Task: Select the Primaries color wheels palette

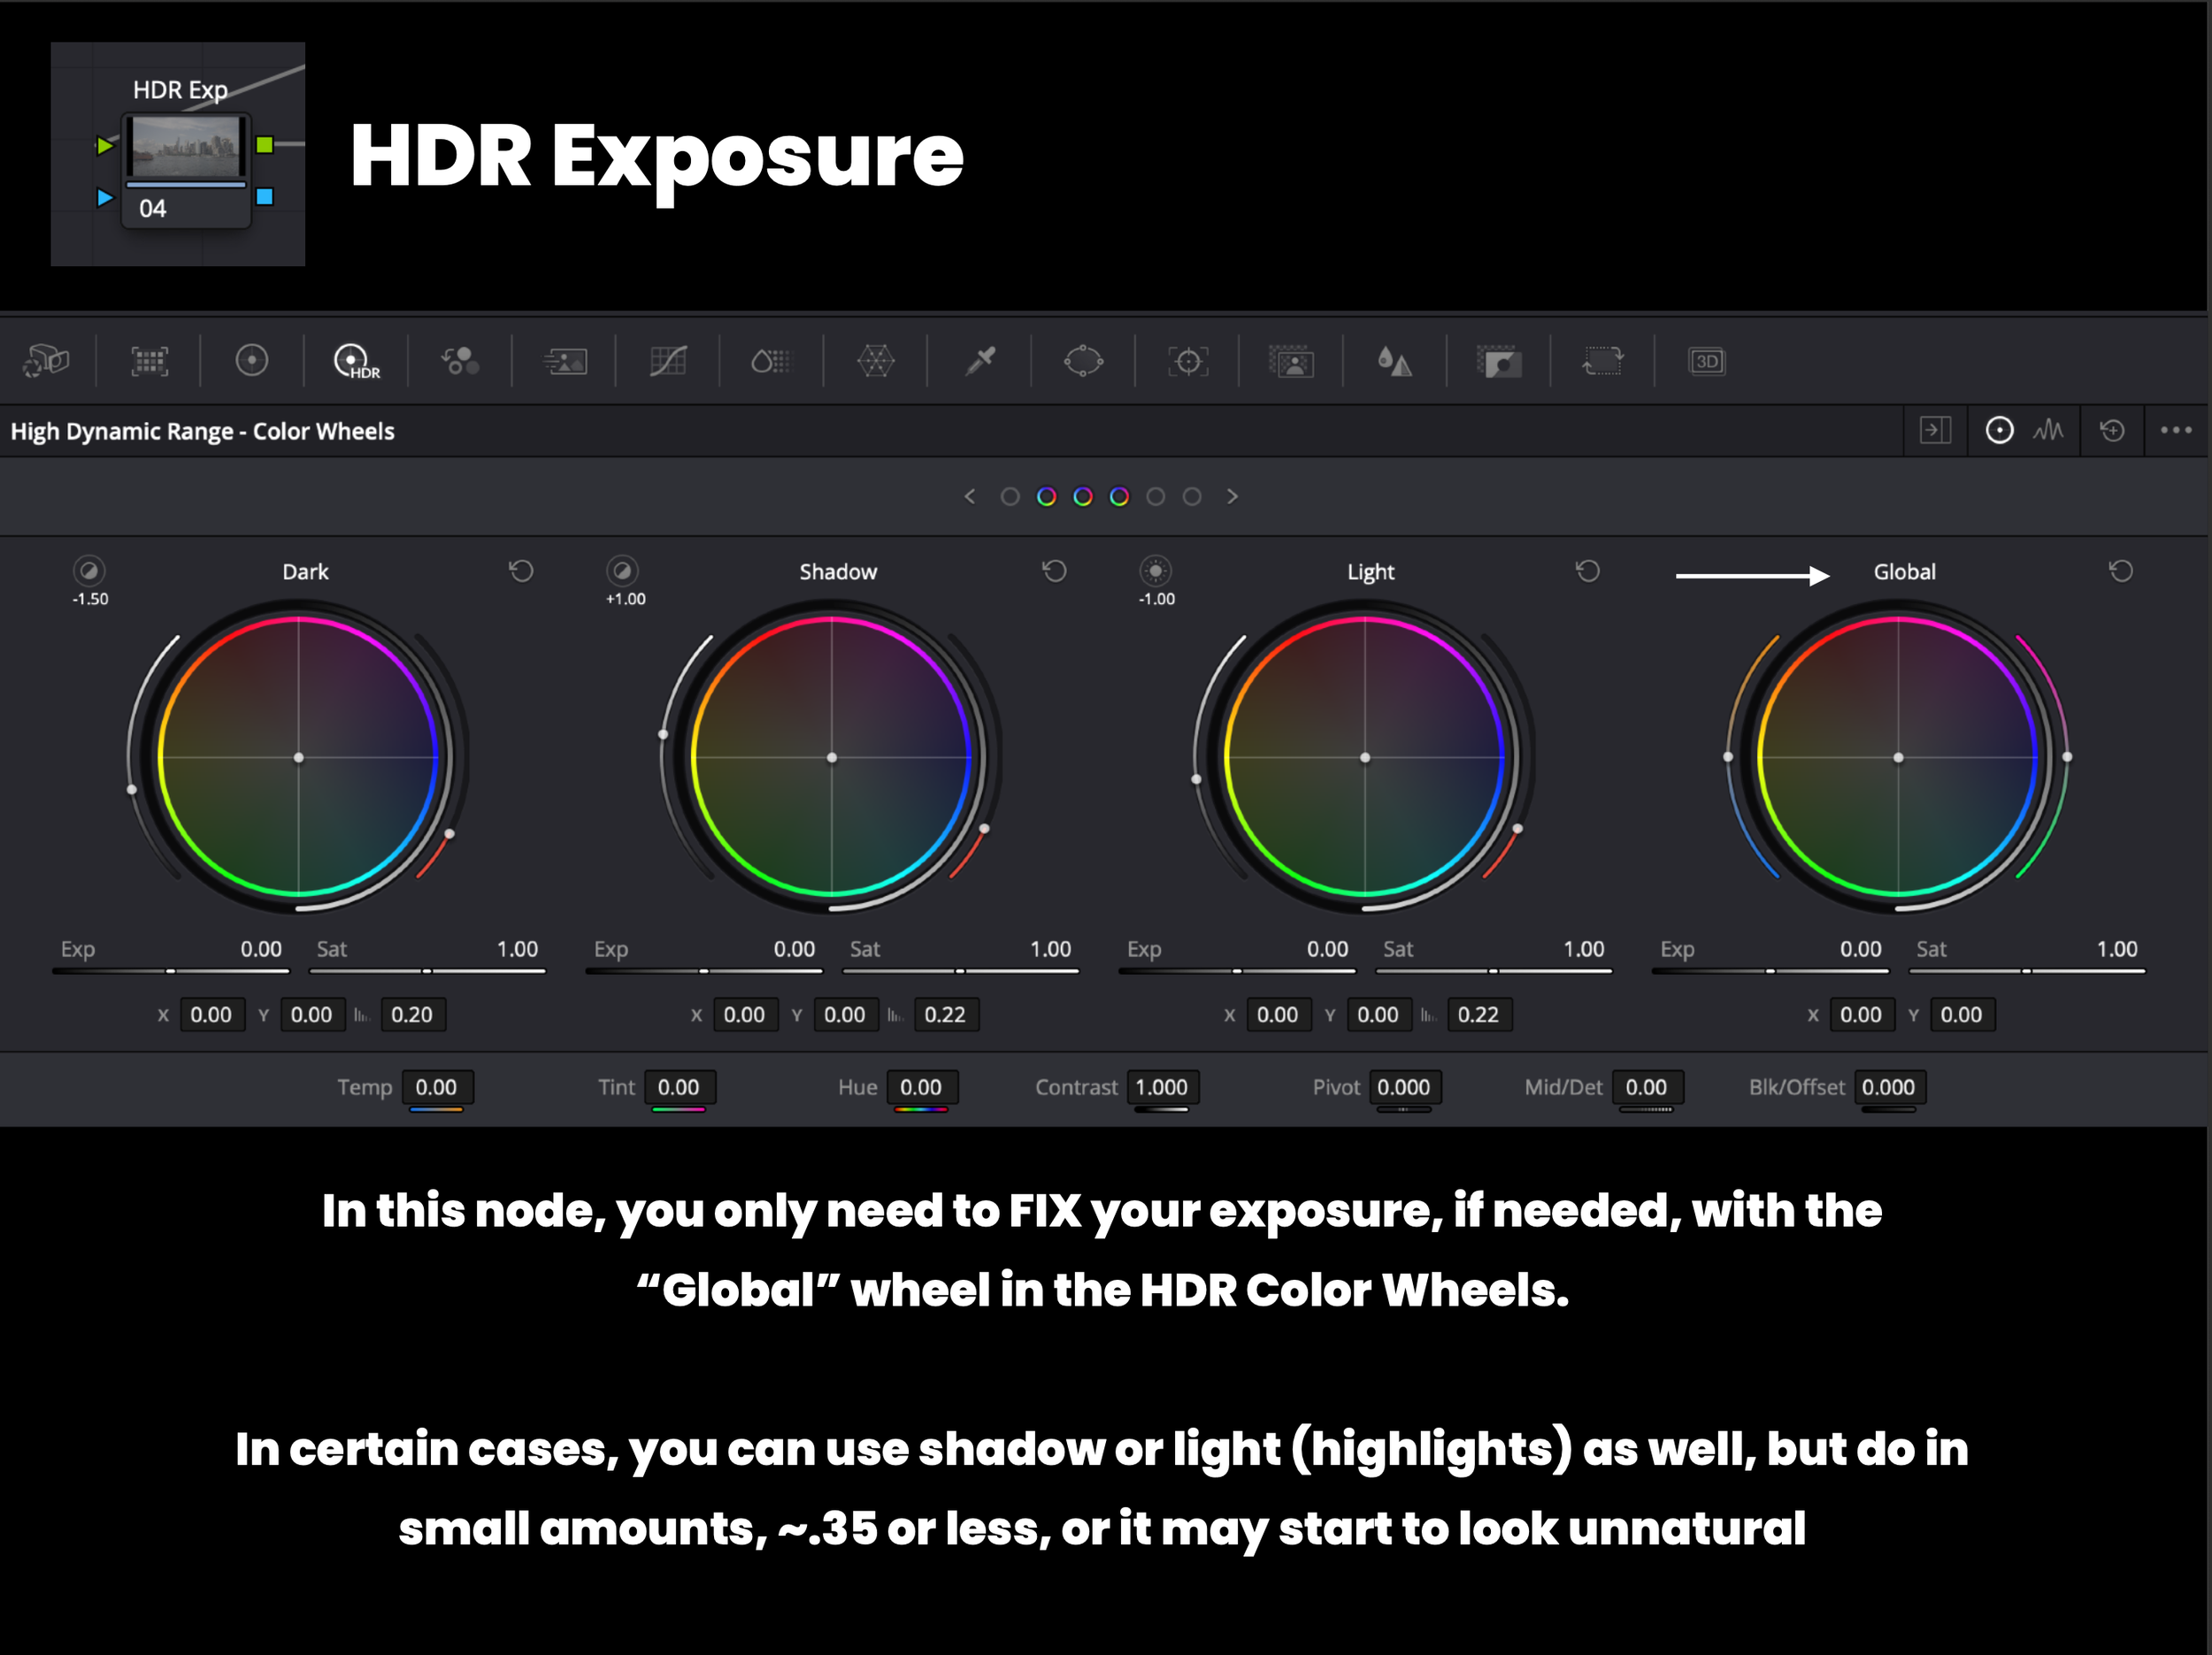Action: tap(252, 361)
